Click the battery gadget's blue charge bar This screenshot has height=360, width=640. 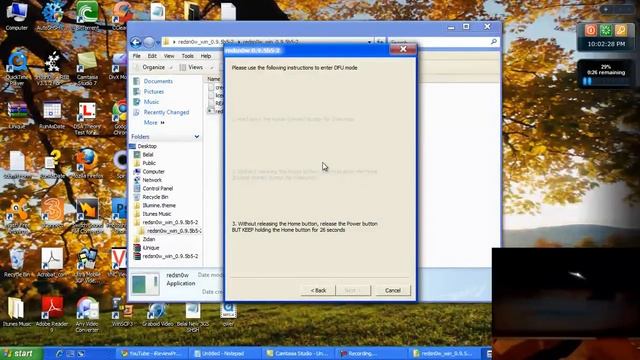(587, 81)
